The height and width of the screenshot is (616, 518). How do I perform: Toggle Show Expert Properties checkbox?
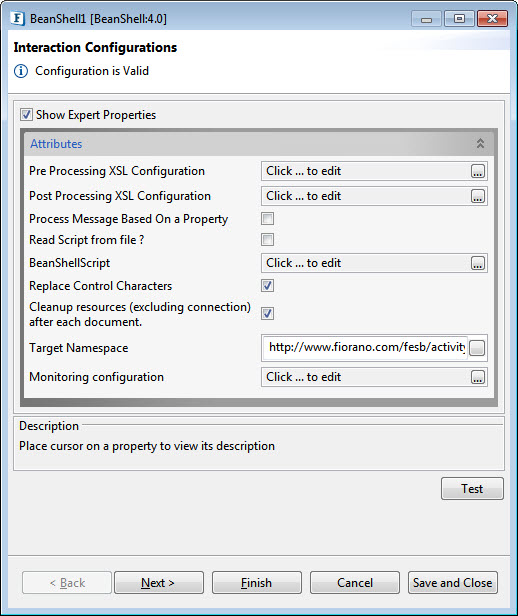(x=26, y=115)
